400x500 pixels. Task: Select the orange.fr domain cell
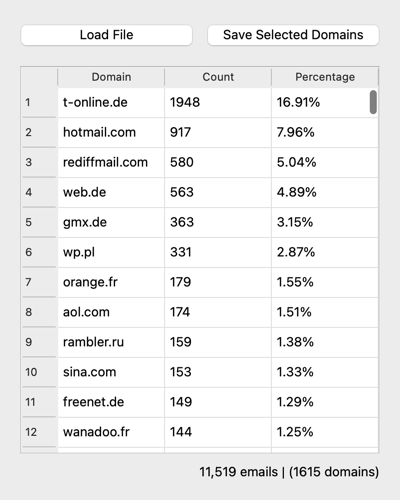(111, 282)
